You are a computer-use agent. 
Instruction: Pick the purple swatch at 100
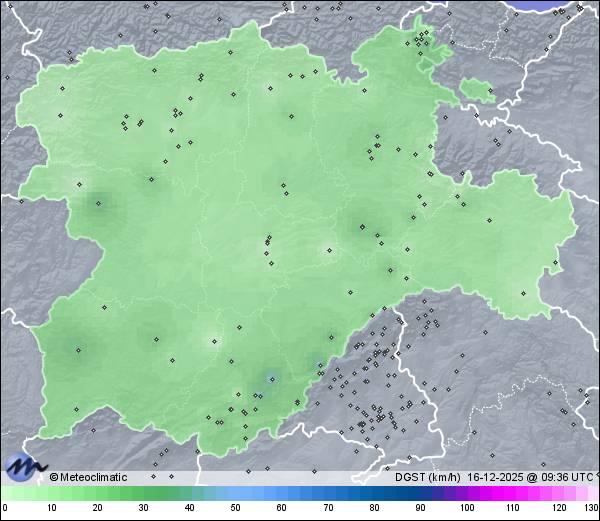466,493
